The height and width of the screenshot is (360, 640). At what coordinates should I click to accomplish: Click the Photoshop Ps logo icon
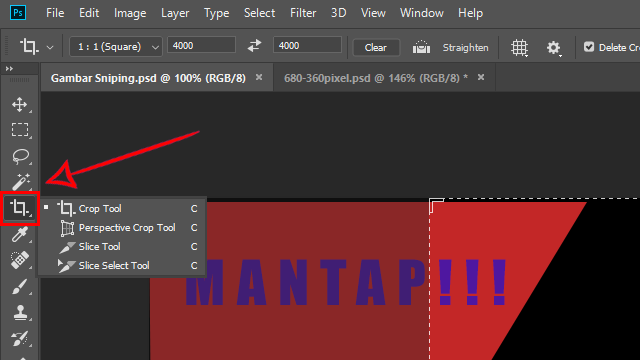(18, 13)
